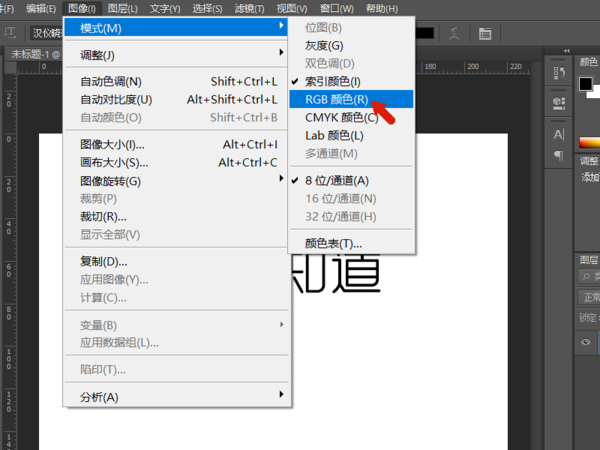Open the 视图(V) menu
600x450 pixels.
(x=292, y=8)
